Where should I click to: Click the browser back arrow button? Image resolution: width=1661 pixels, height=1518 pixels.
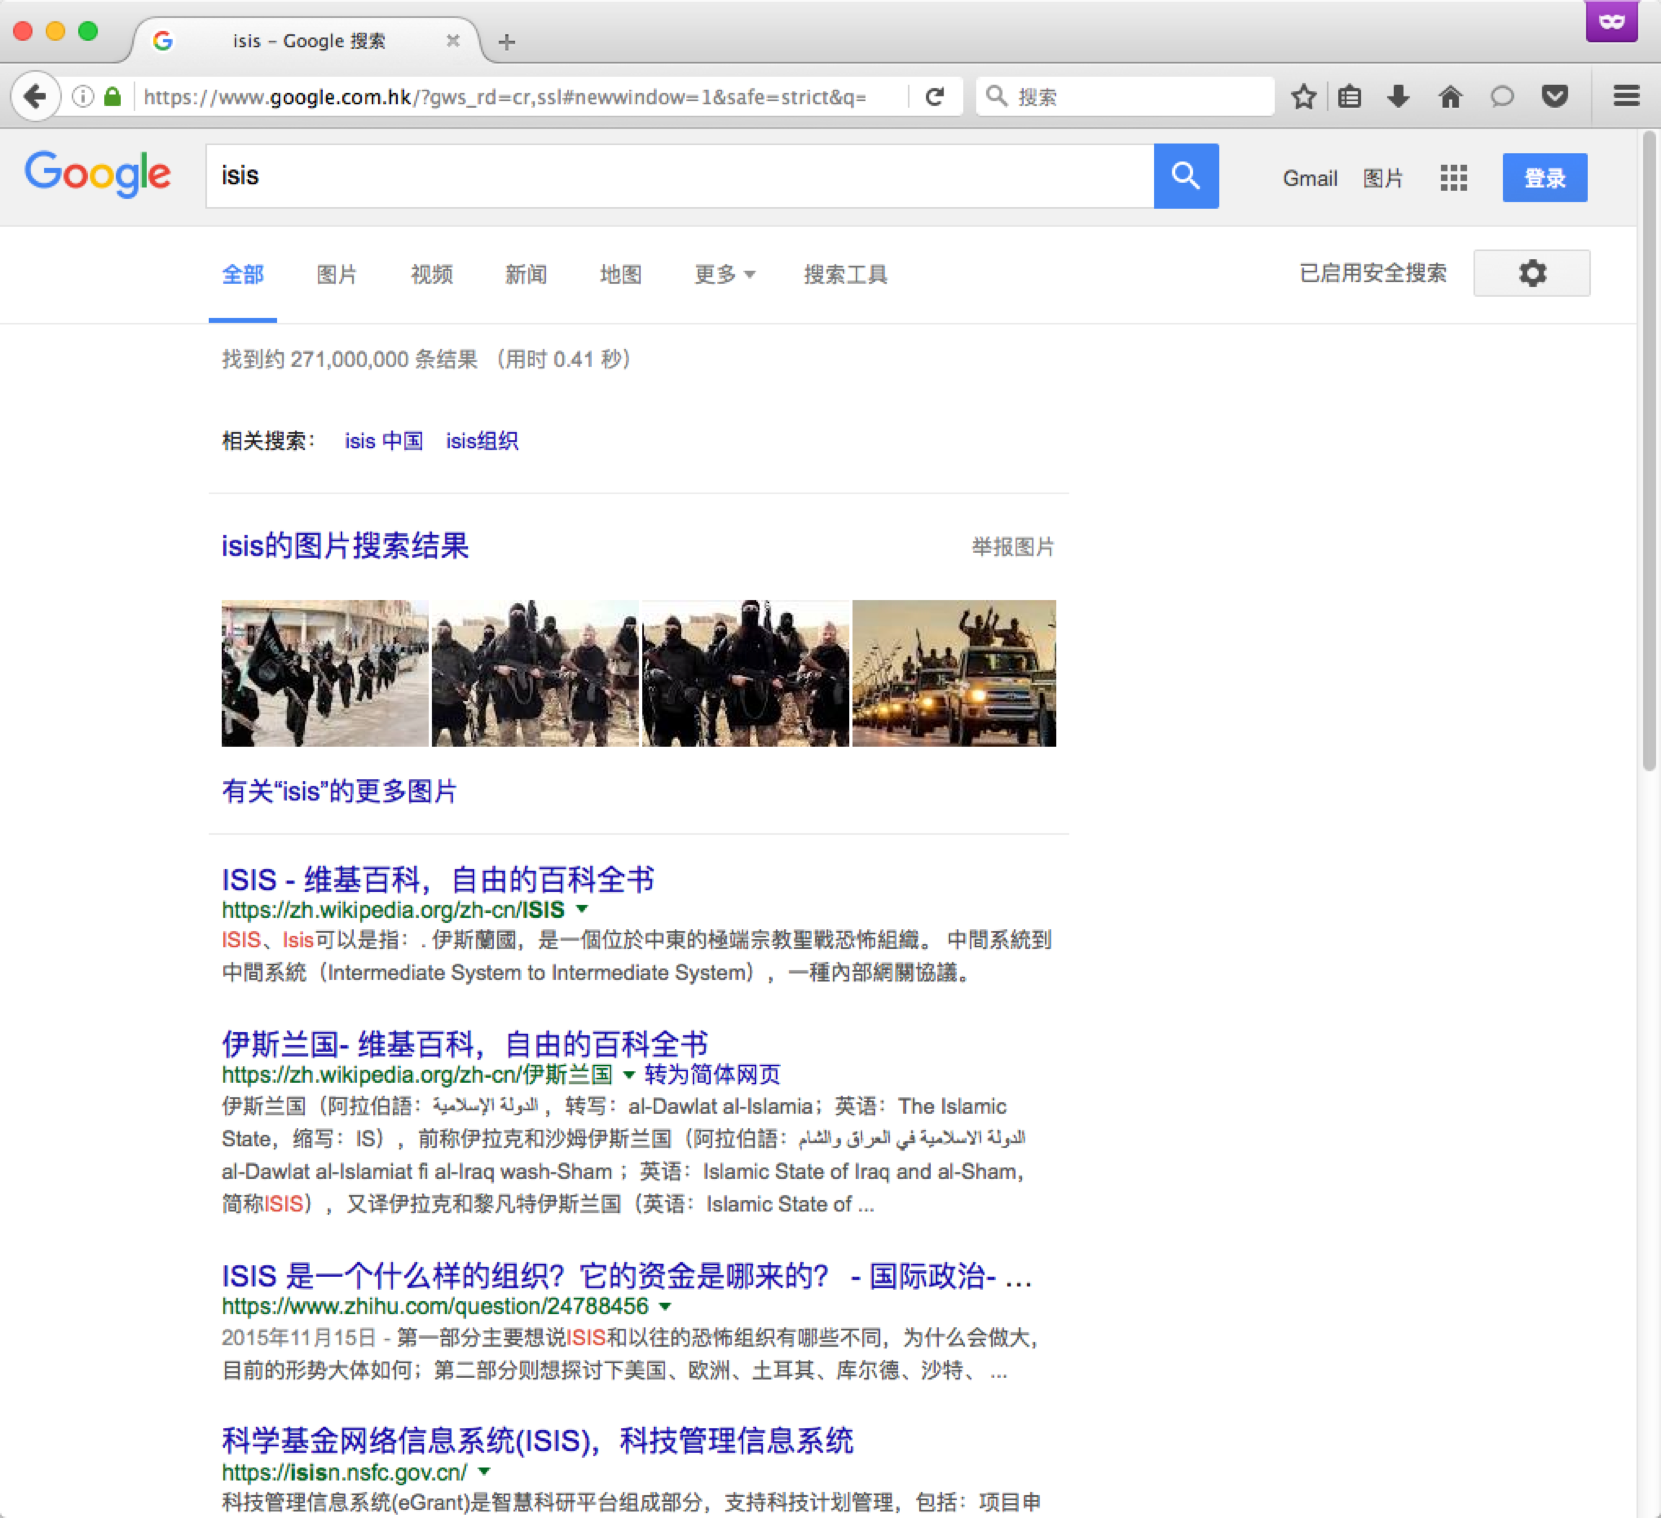point(35,97)
